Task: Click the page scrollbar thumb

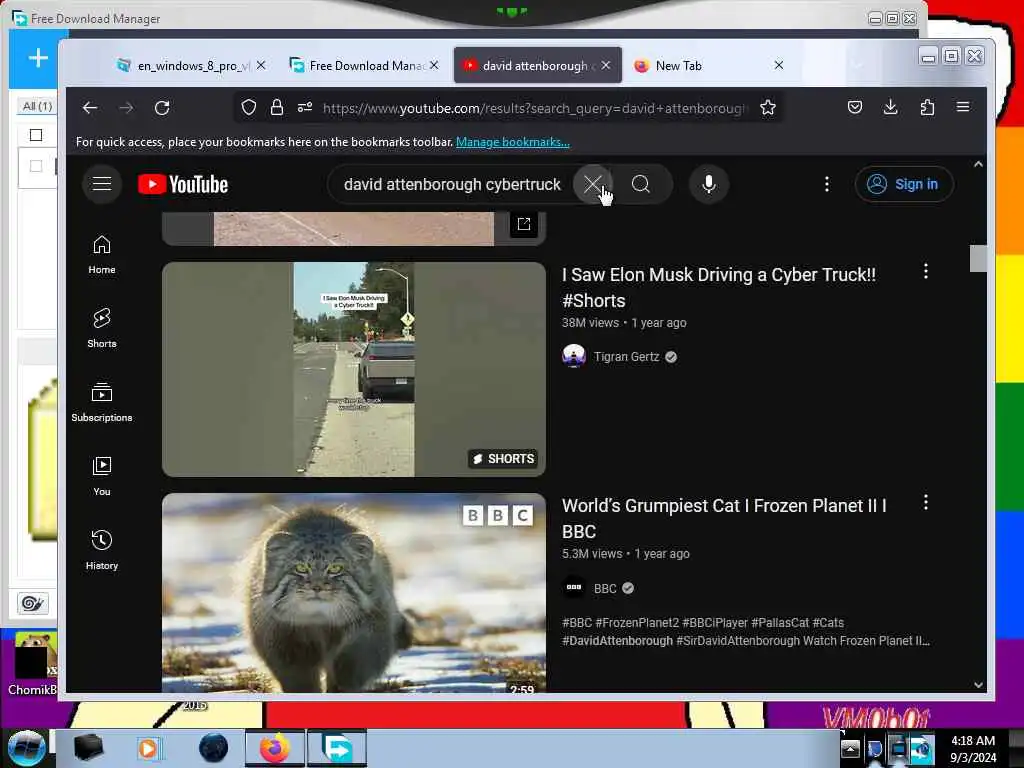Action: 978,258
